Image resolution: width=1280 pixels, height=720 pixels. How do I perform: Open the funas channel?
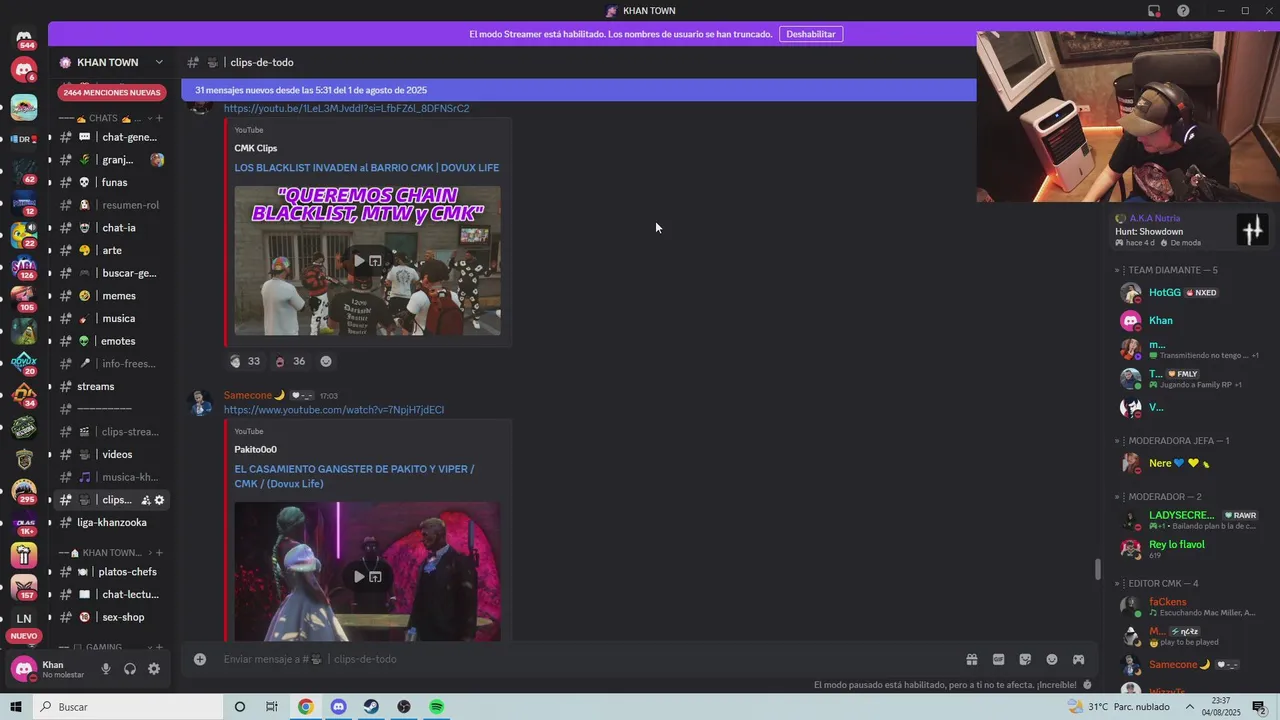(112, 182)
